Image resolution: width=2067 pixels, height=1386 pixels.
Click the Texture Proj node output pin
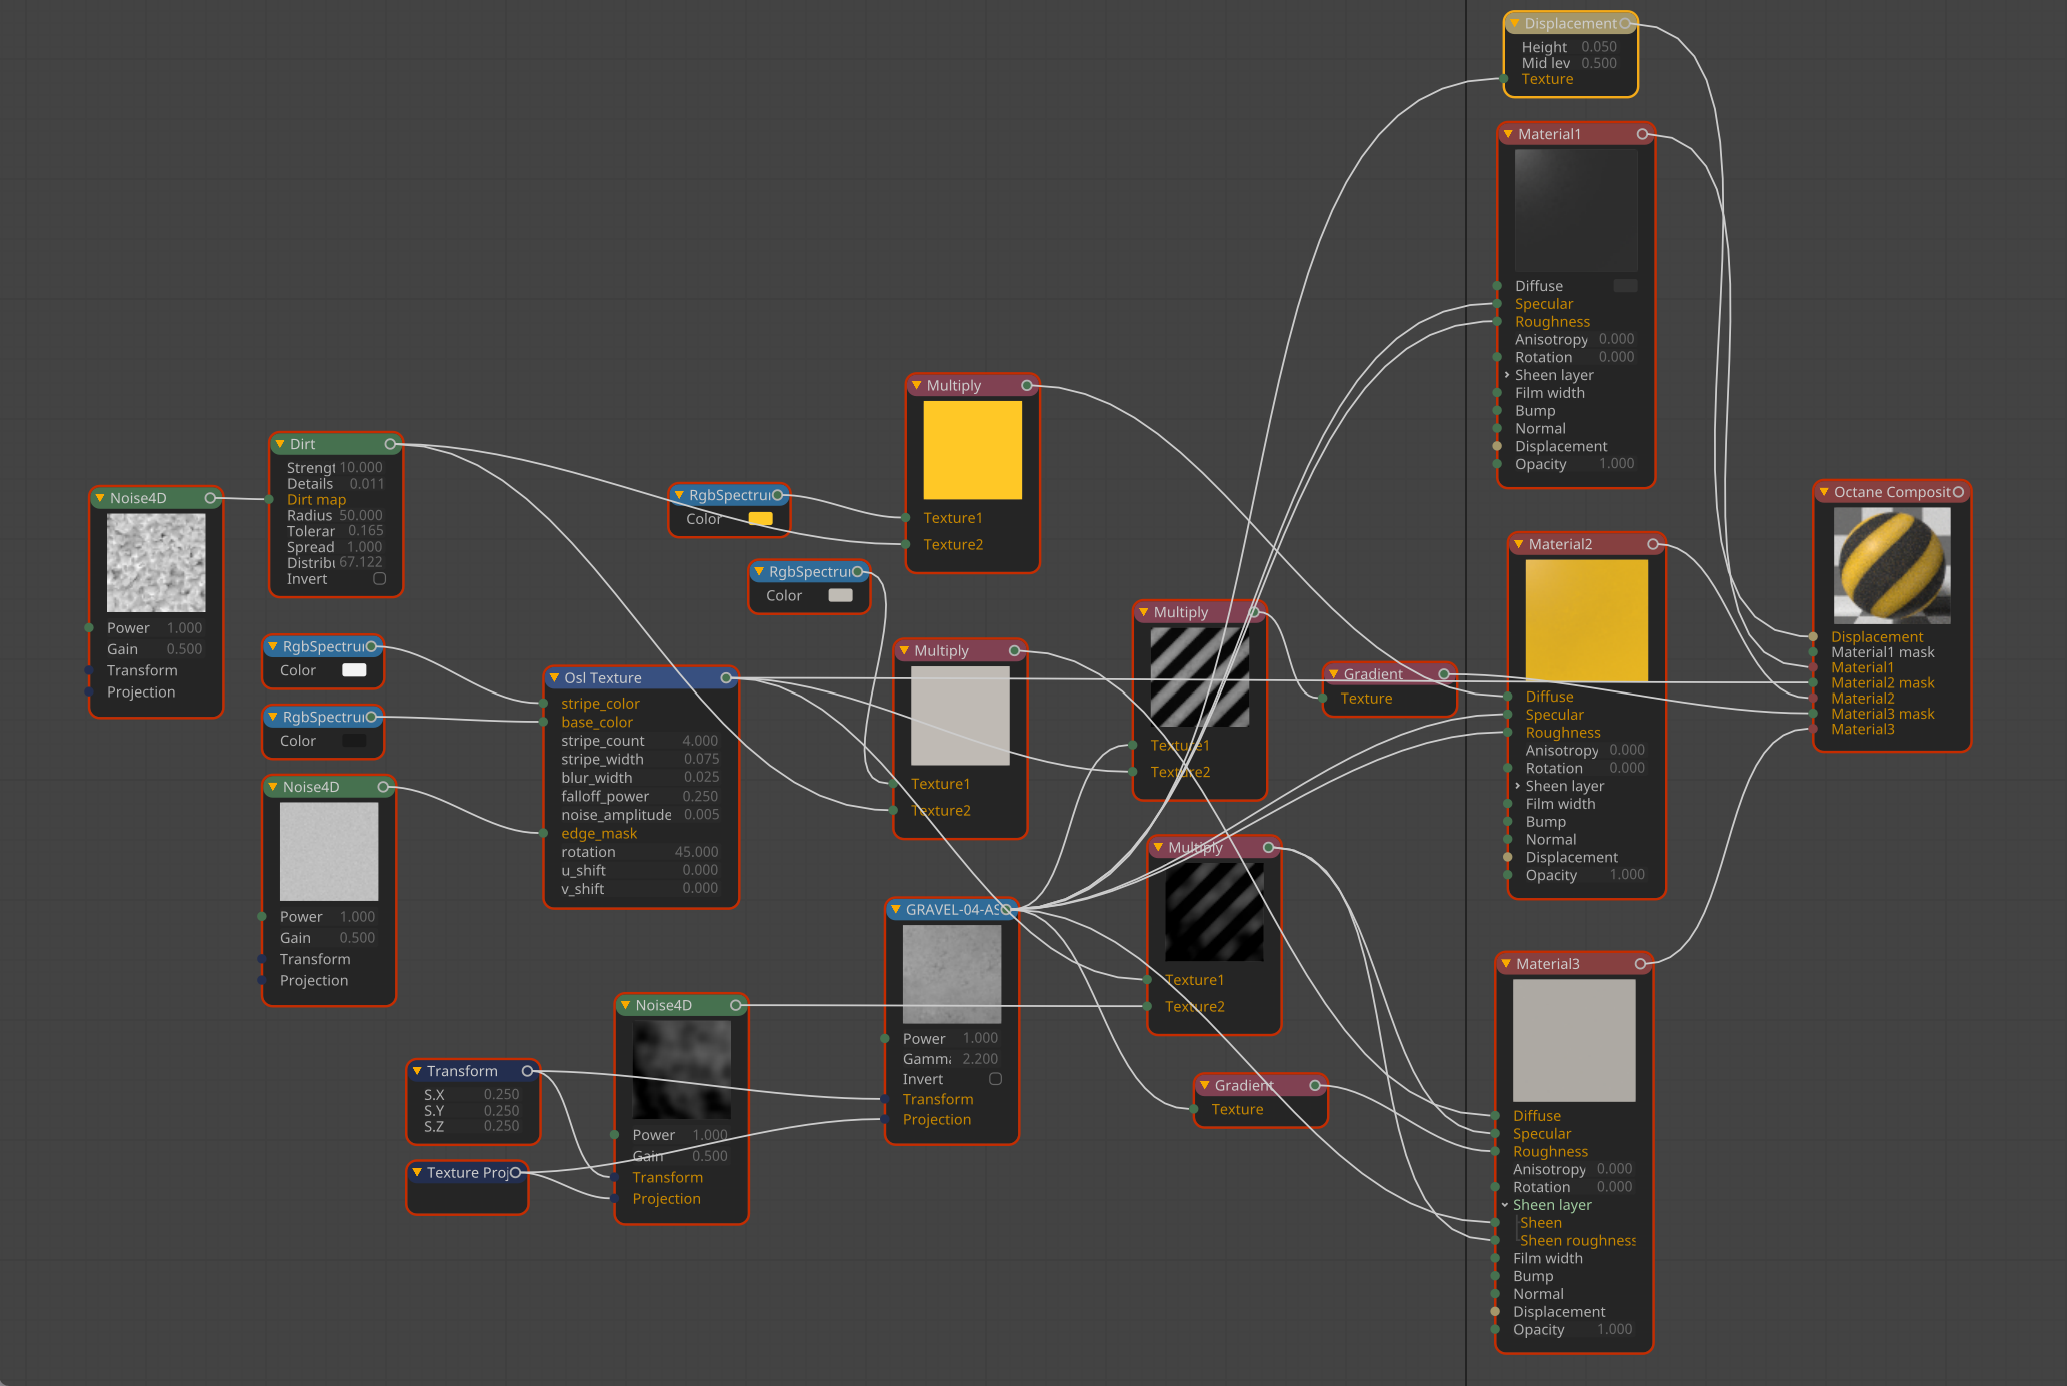[x=515, y=1173]
